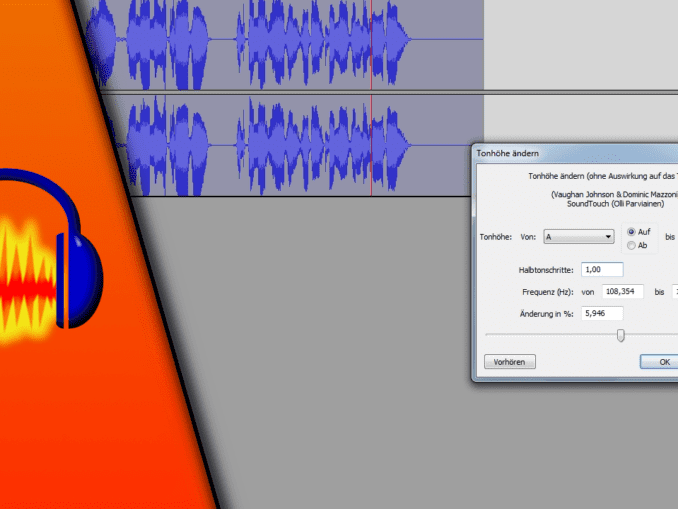Viewport: 678px width, 509px height.
Task: Select the 'Auf' radio button
Action: point(631,231)
